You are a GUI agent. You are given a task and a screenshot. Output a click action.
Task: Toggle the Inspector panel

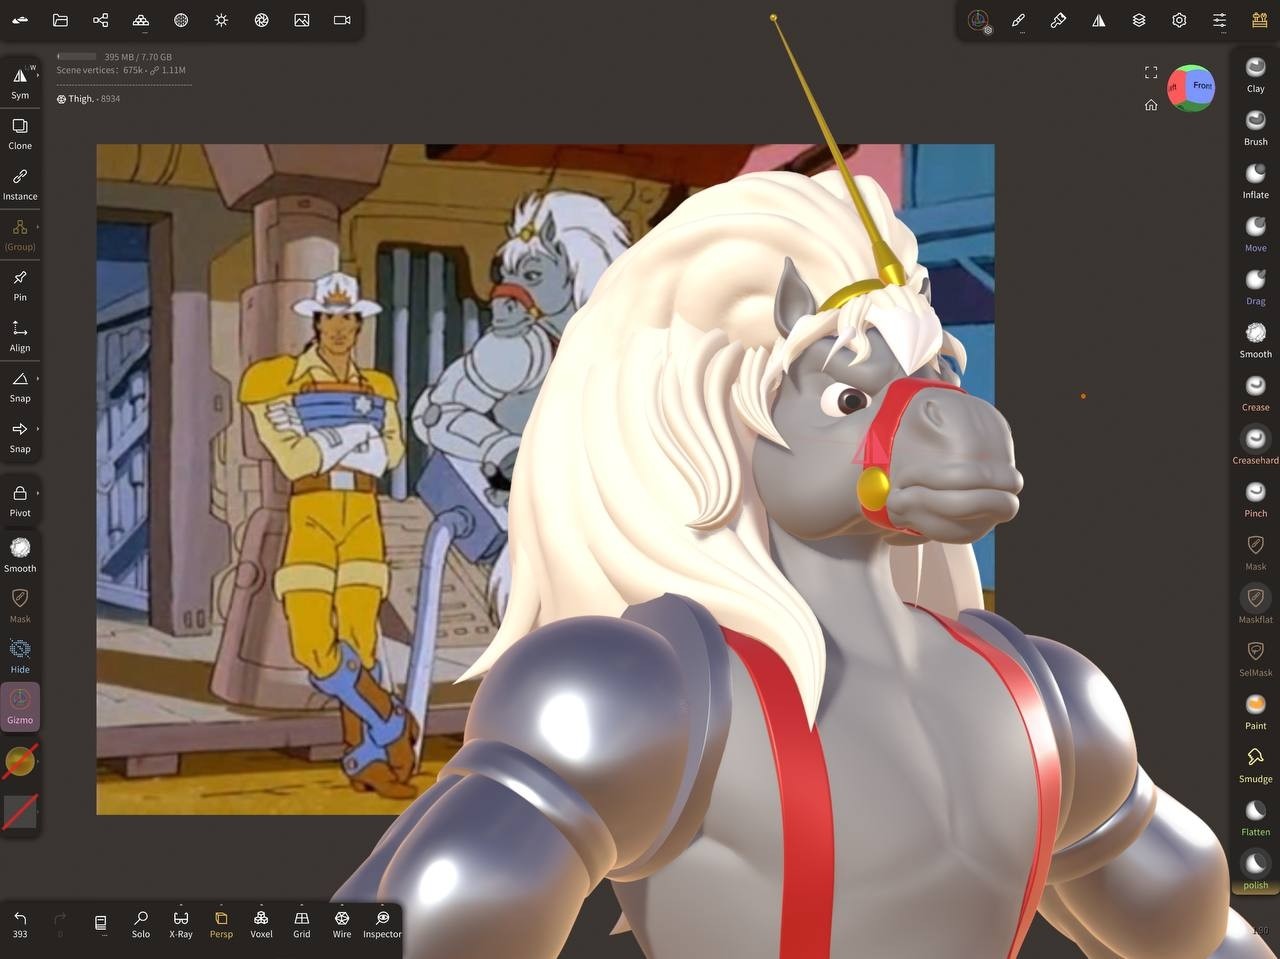[382, 924]
